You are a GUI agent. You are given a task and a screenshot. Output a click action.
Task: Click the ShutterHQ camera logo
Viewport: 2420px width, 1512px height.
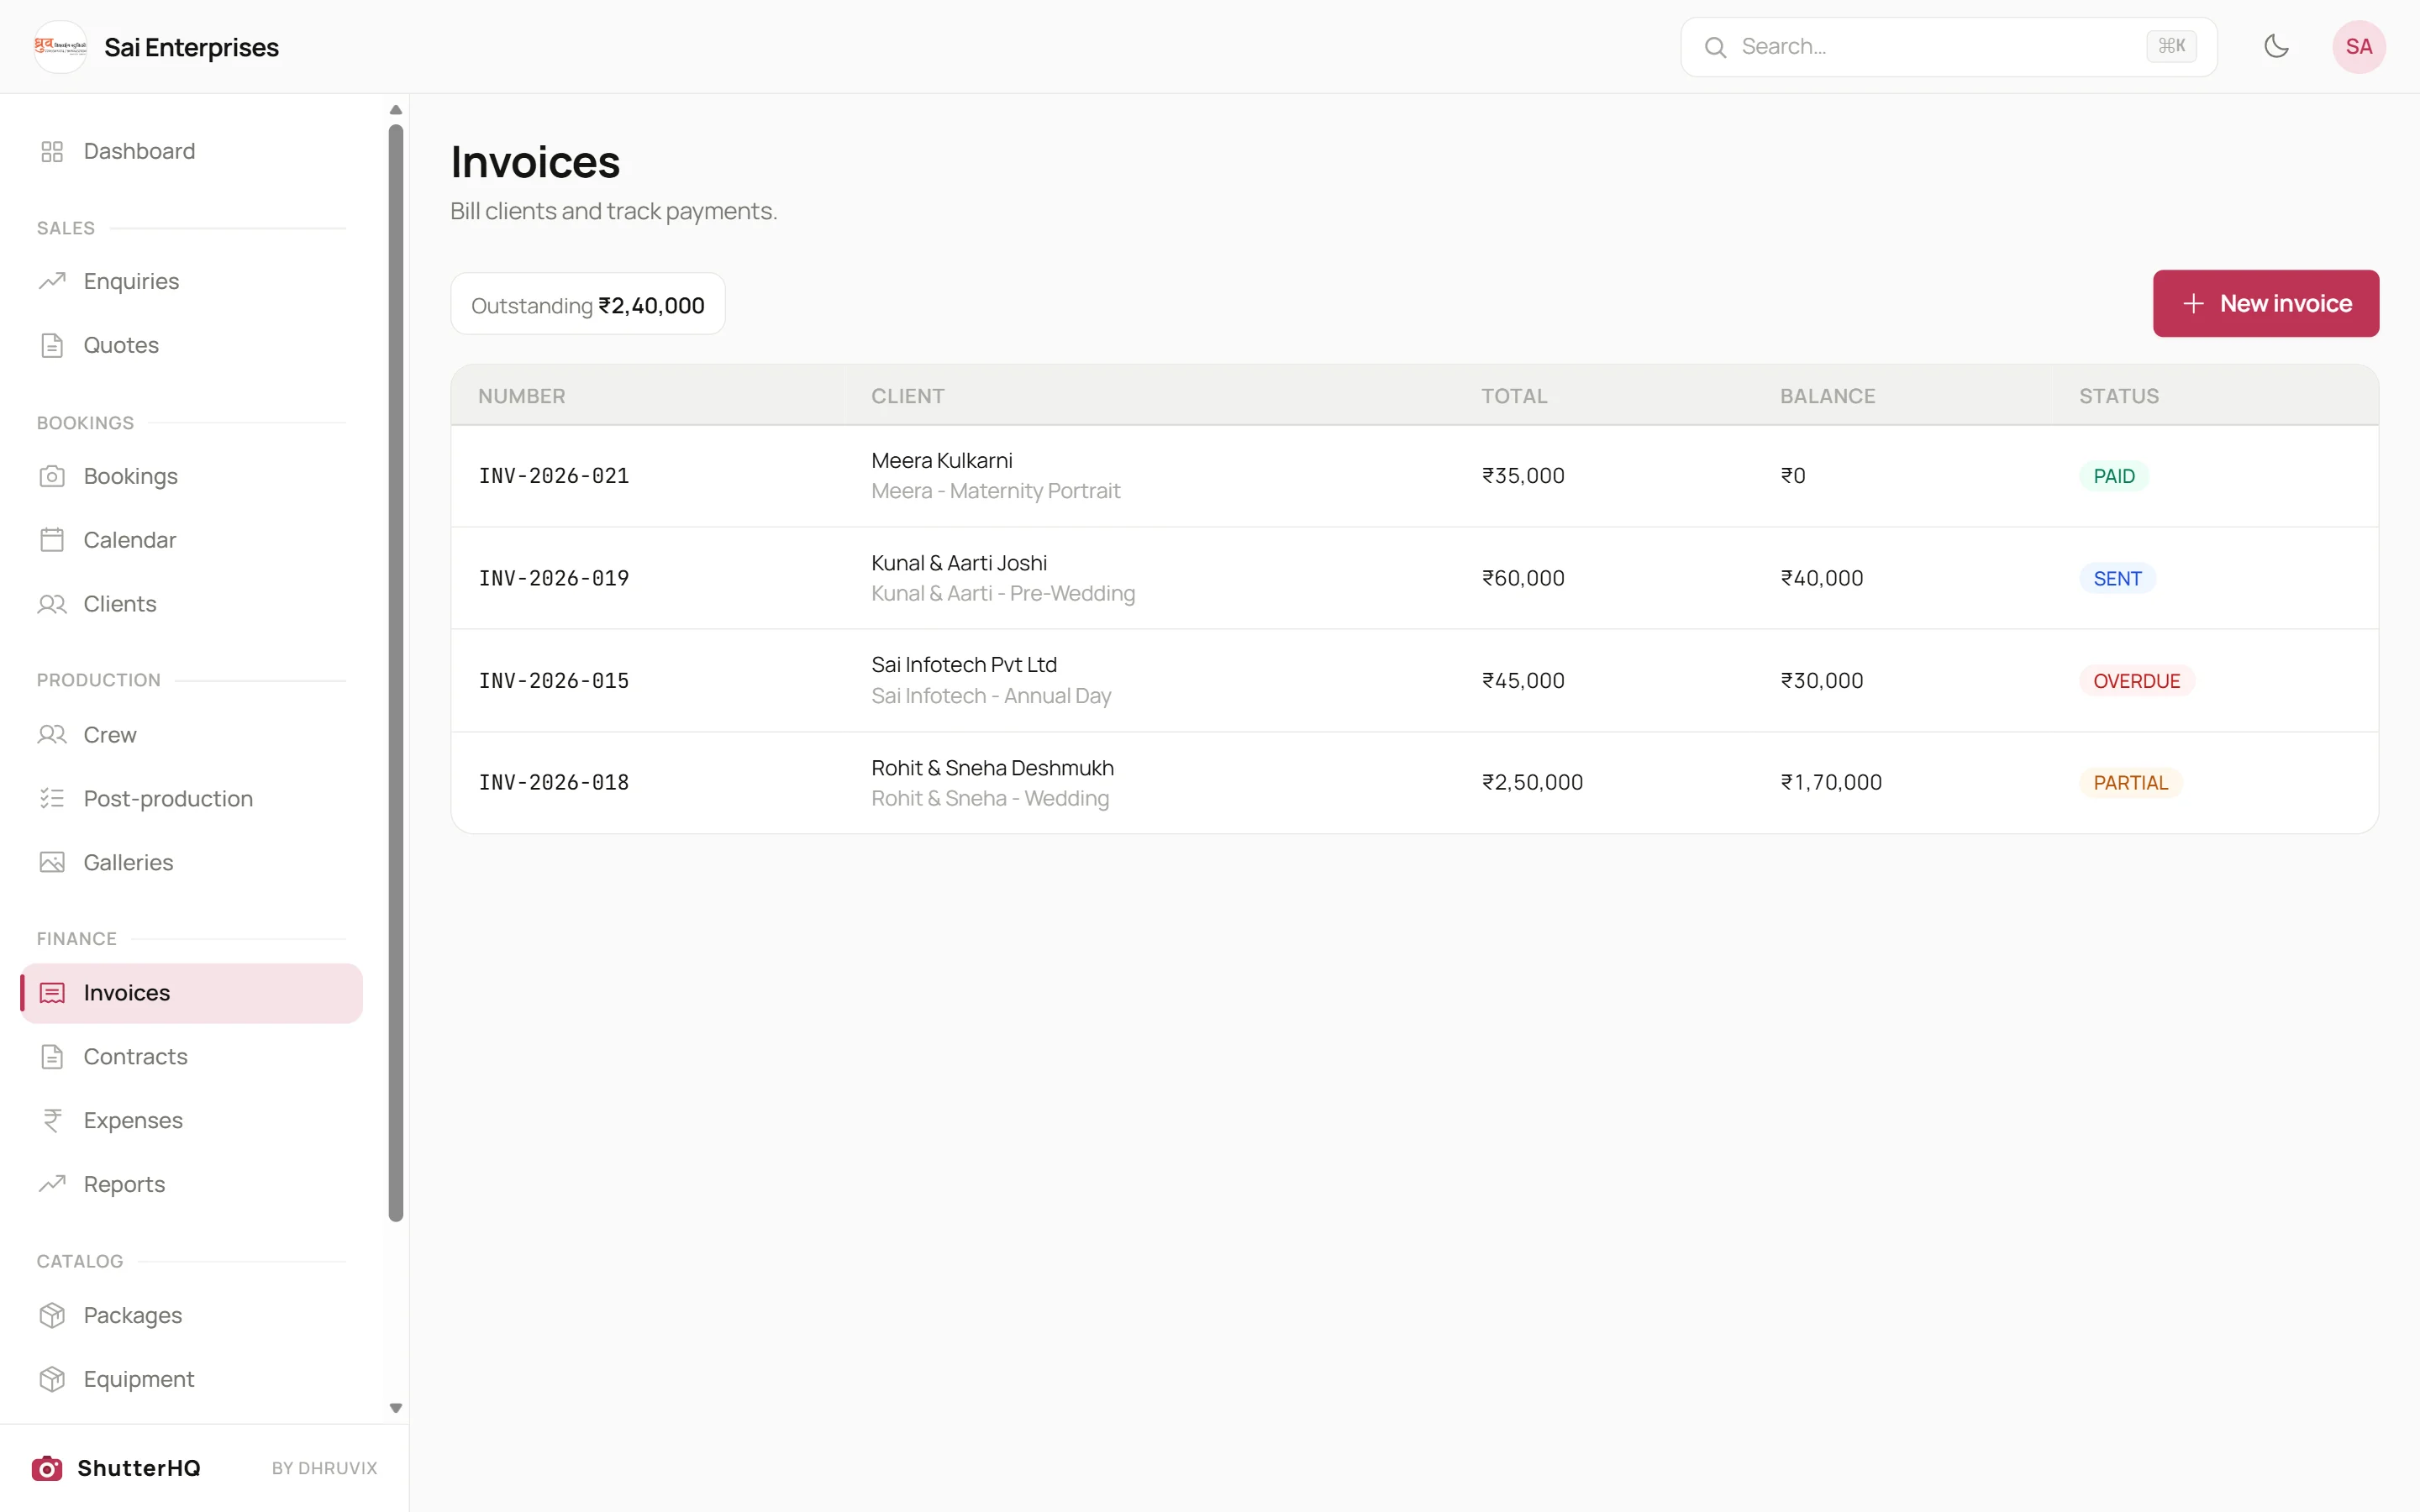pyautogui.click(x=47, y=1468)
